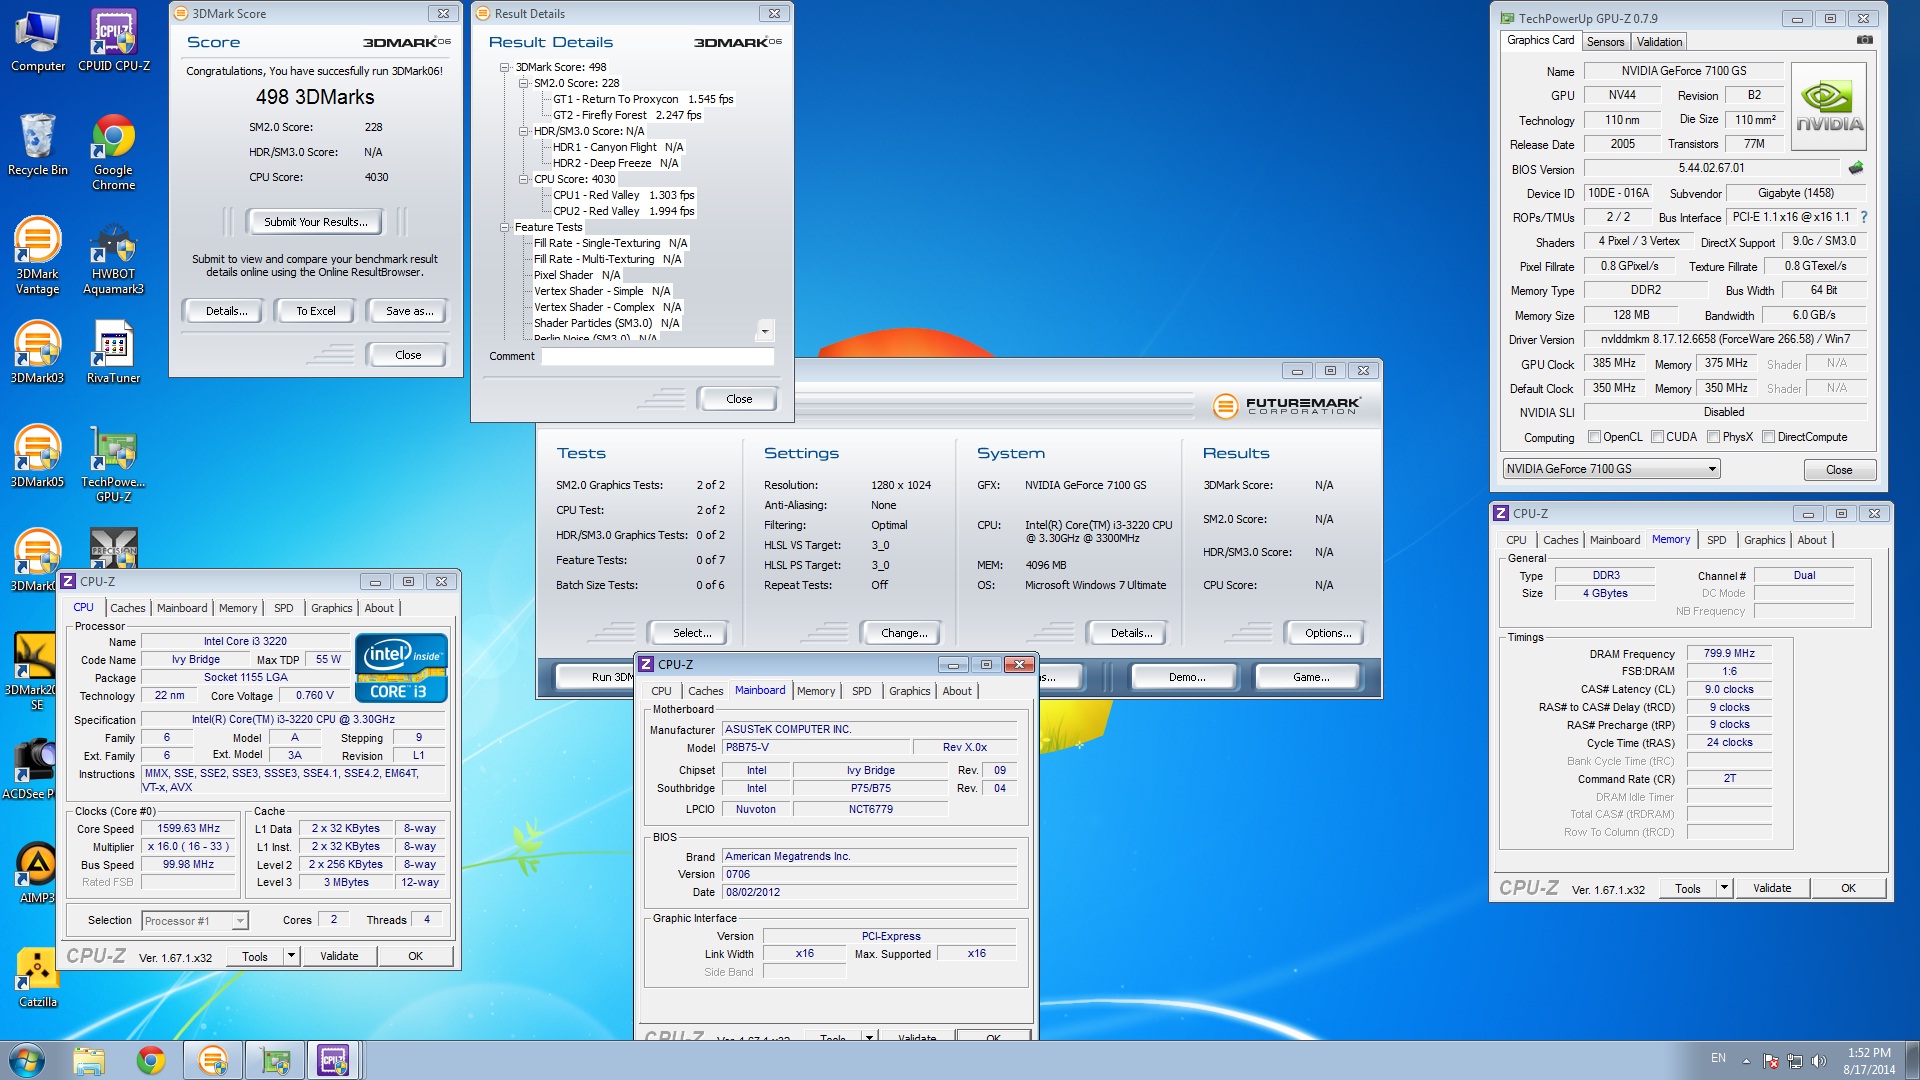The image size is (1920, 1080).
Task: Click the taskbar clock showing 1:52 PM
Action: click(x=1869, y=1061)
